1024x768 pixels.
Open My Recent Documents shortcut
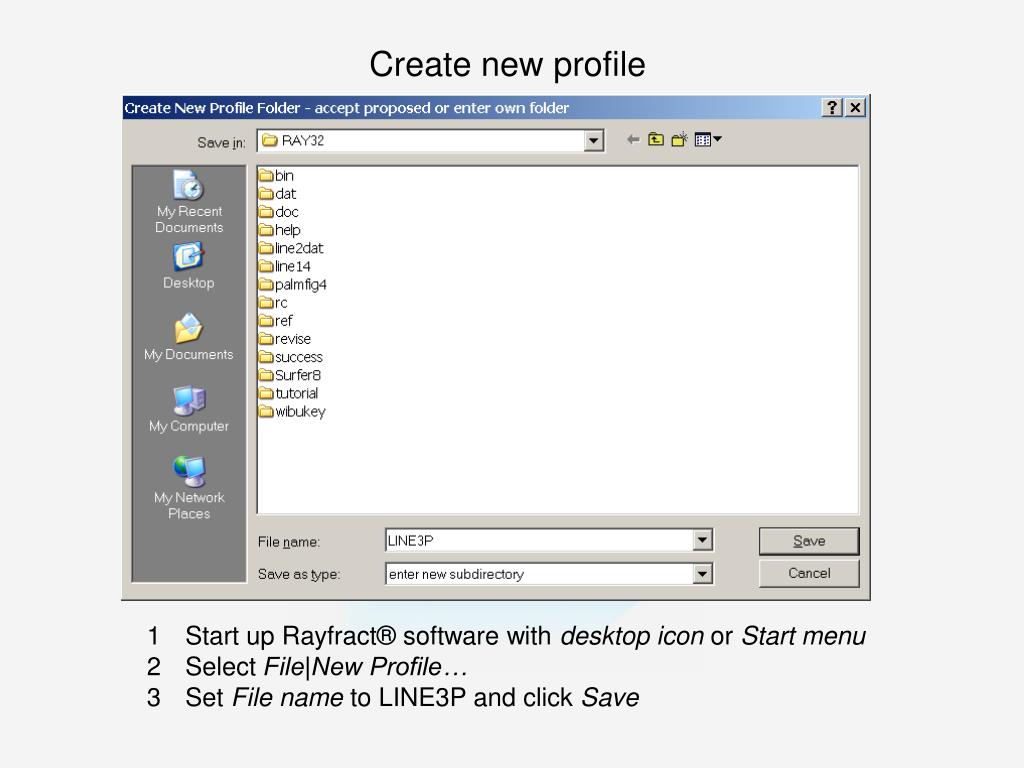[x=189, y=201]
